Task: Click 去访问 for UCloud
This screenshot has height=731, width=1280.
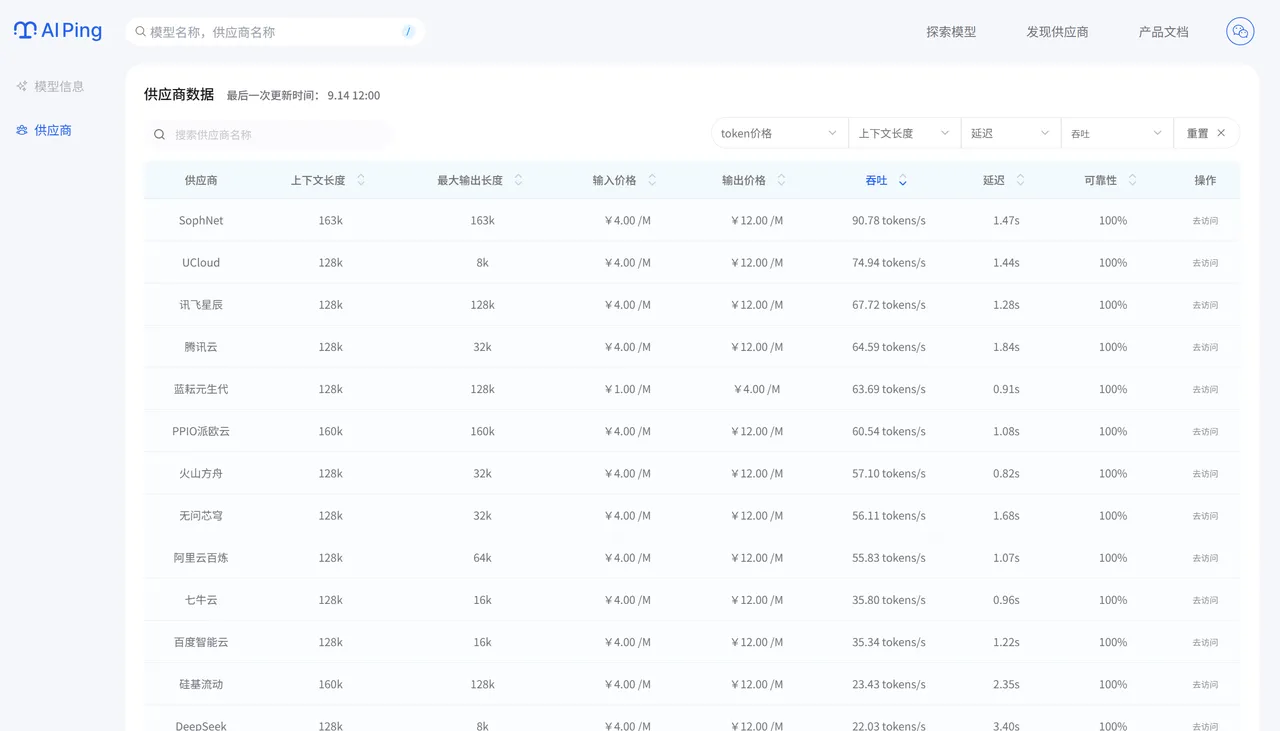Action: click(1205, 263)
